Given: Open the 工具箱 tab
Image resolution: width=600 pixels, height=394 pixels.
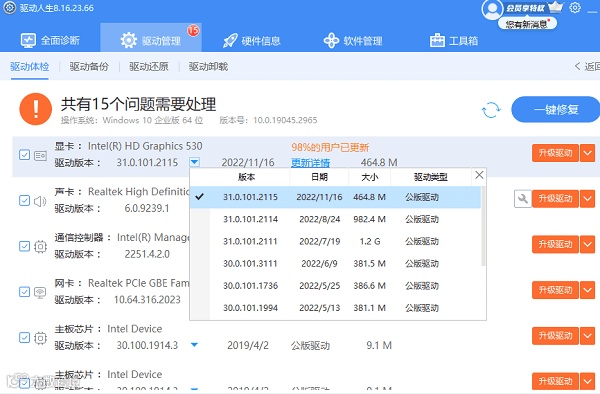Looking at the screenshot, I should tap(454, 40).
